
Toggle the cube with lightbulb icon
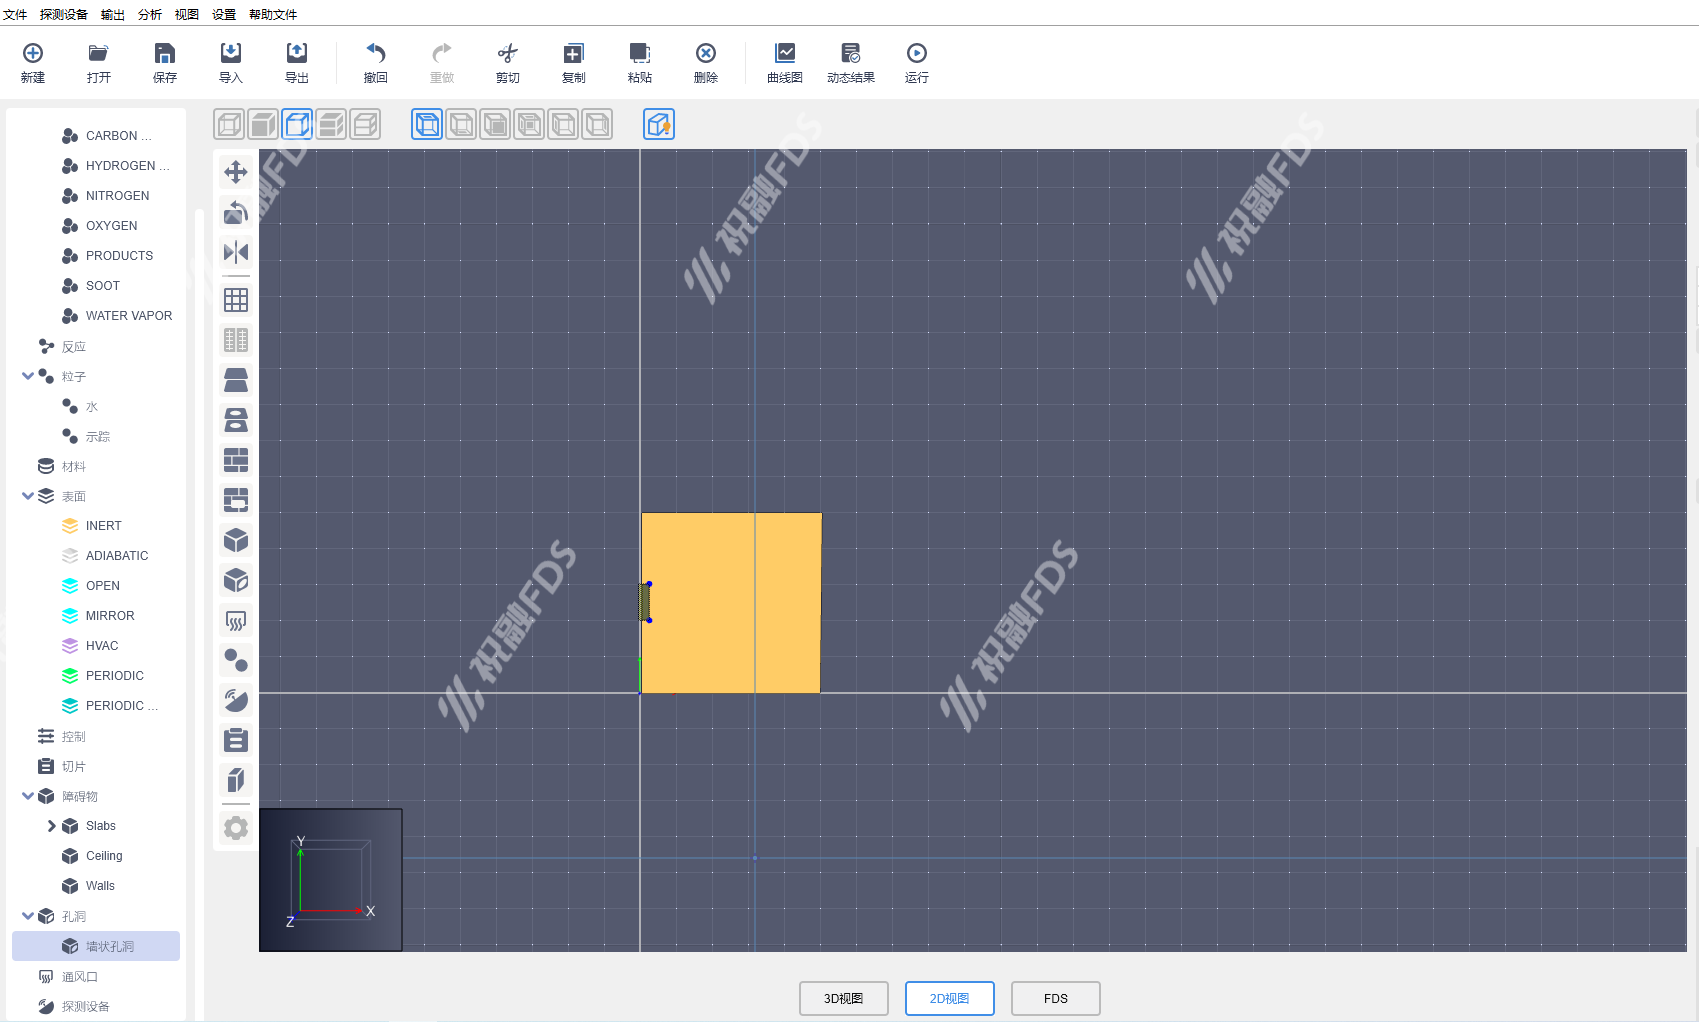659,124
